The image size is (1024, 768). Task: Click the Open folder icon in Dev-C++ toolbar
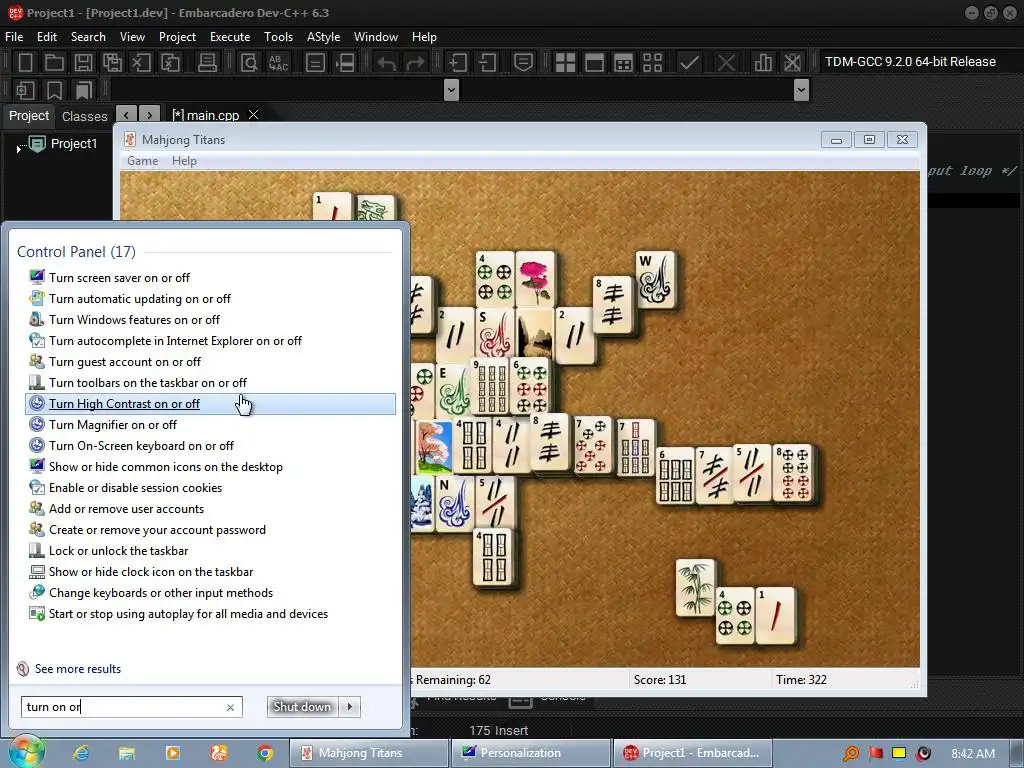pos(54,63)
